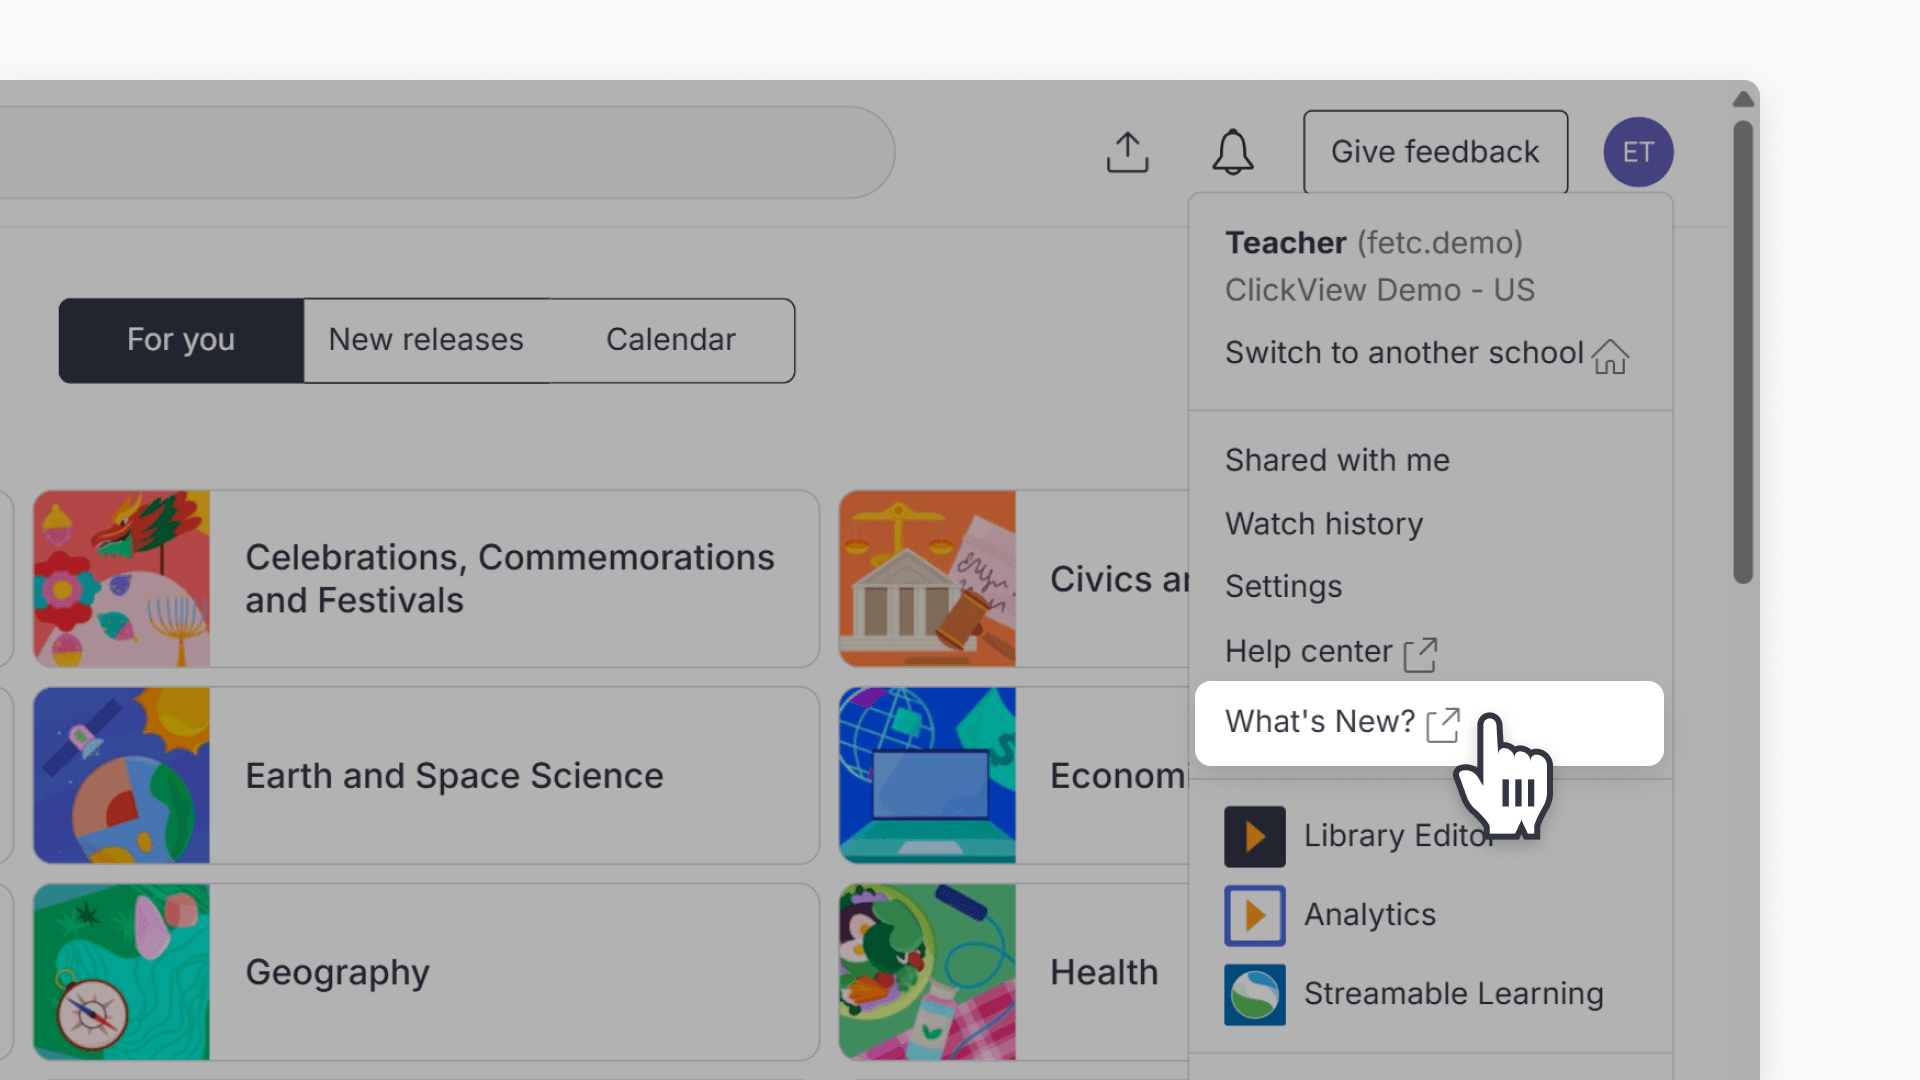
Task: Switch to the New releases tab
Action: tap(426, 340)
